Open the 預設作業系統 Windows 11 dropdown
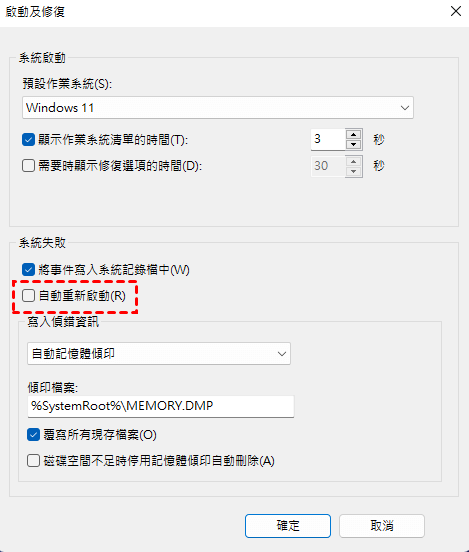Image resolution: width=469 pixels, height=552 pixels. (x=218, y=108)
